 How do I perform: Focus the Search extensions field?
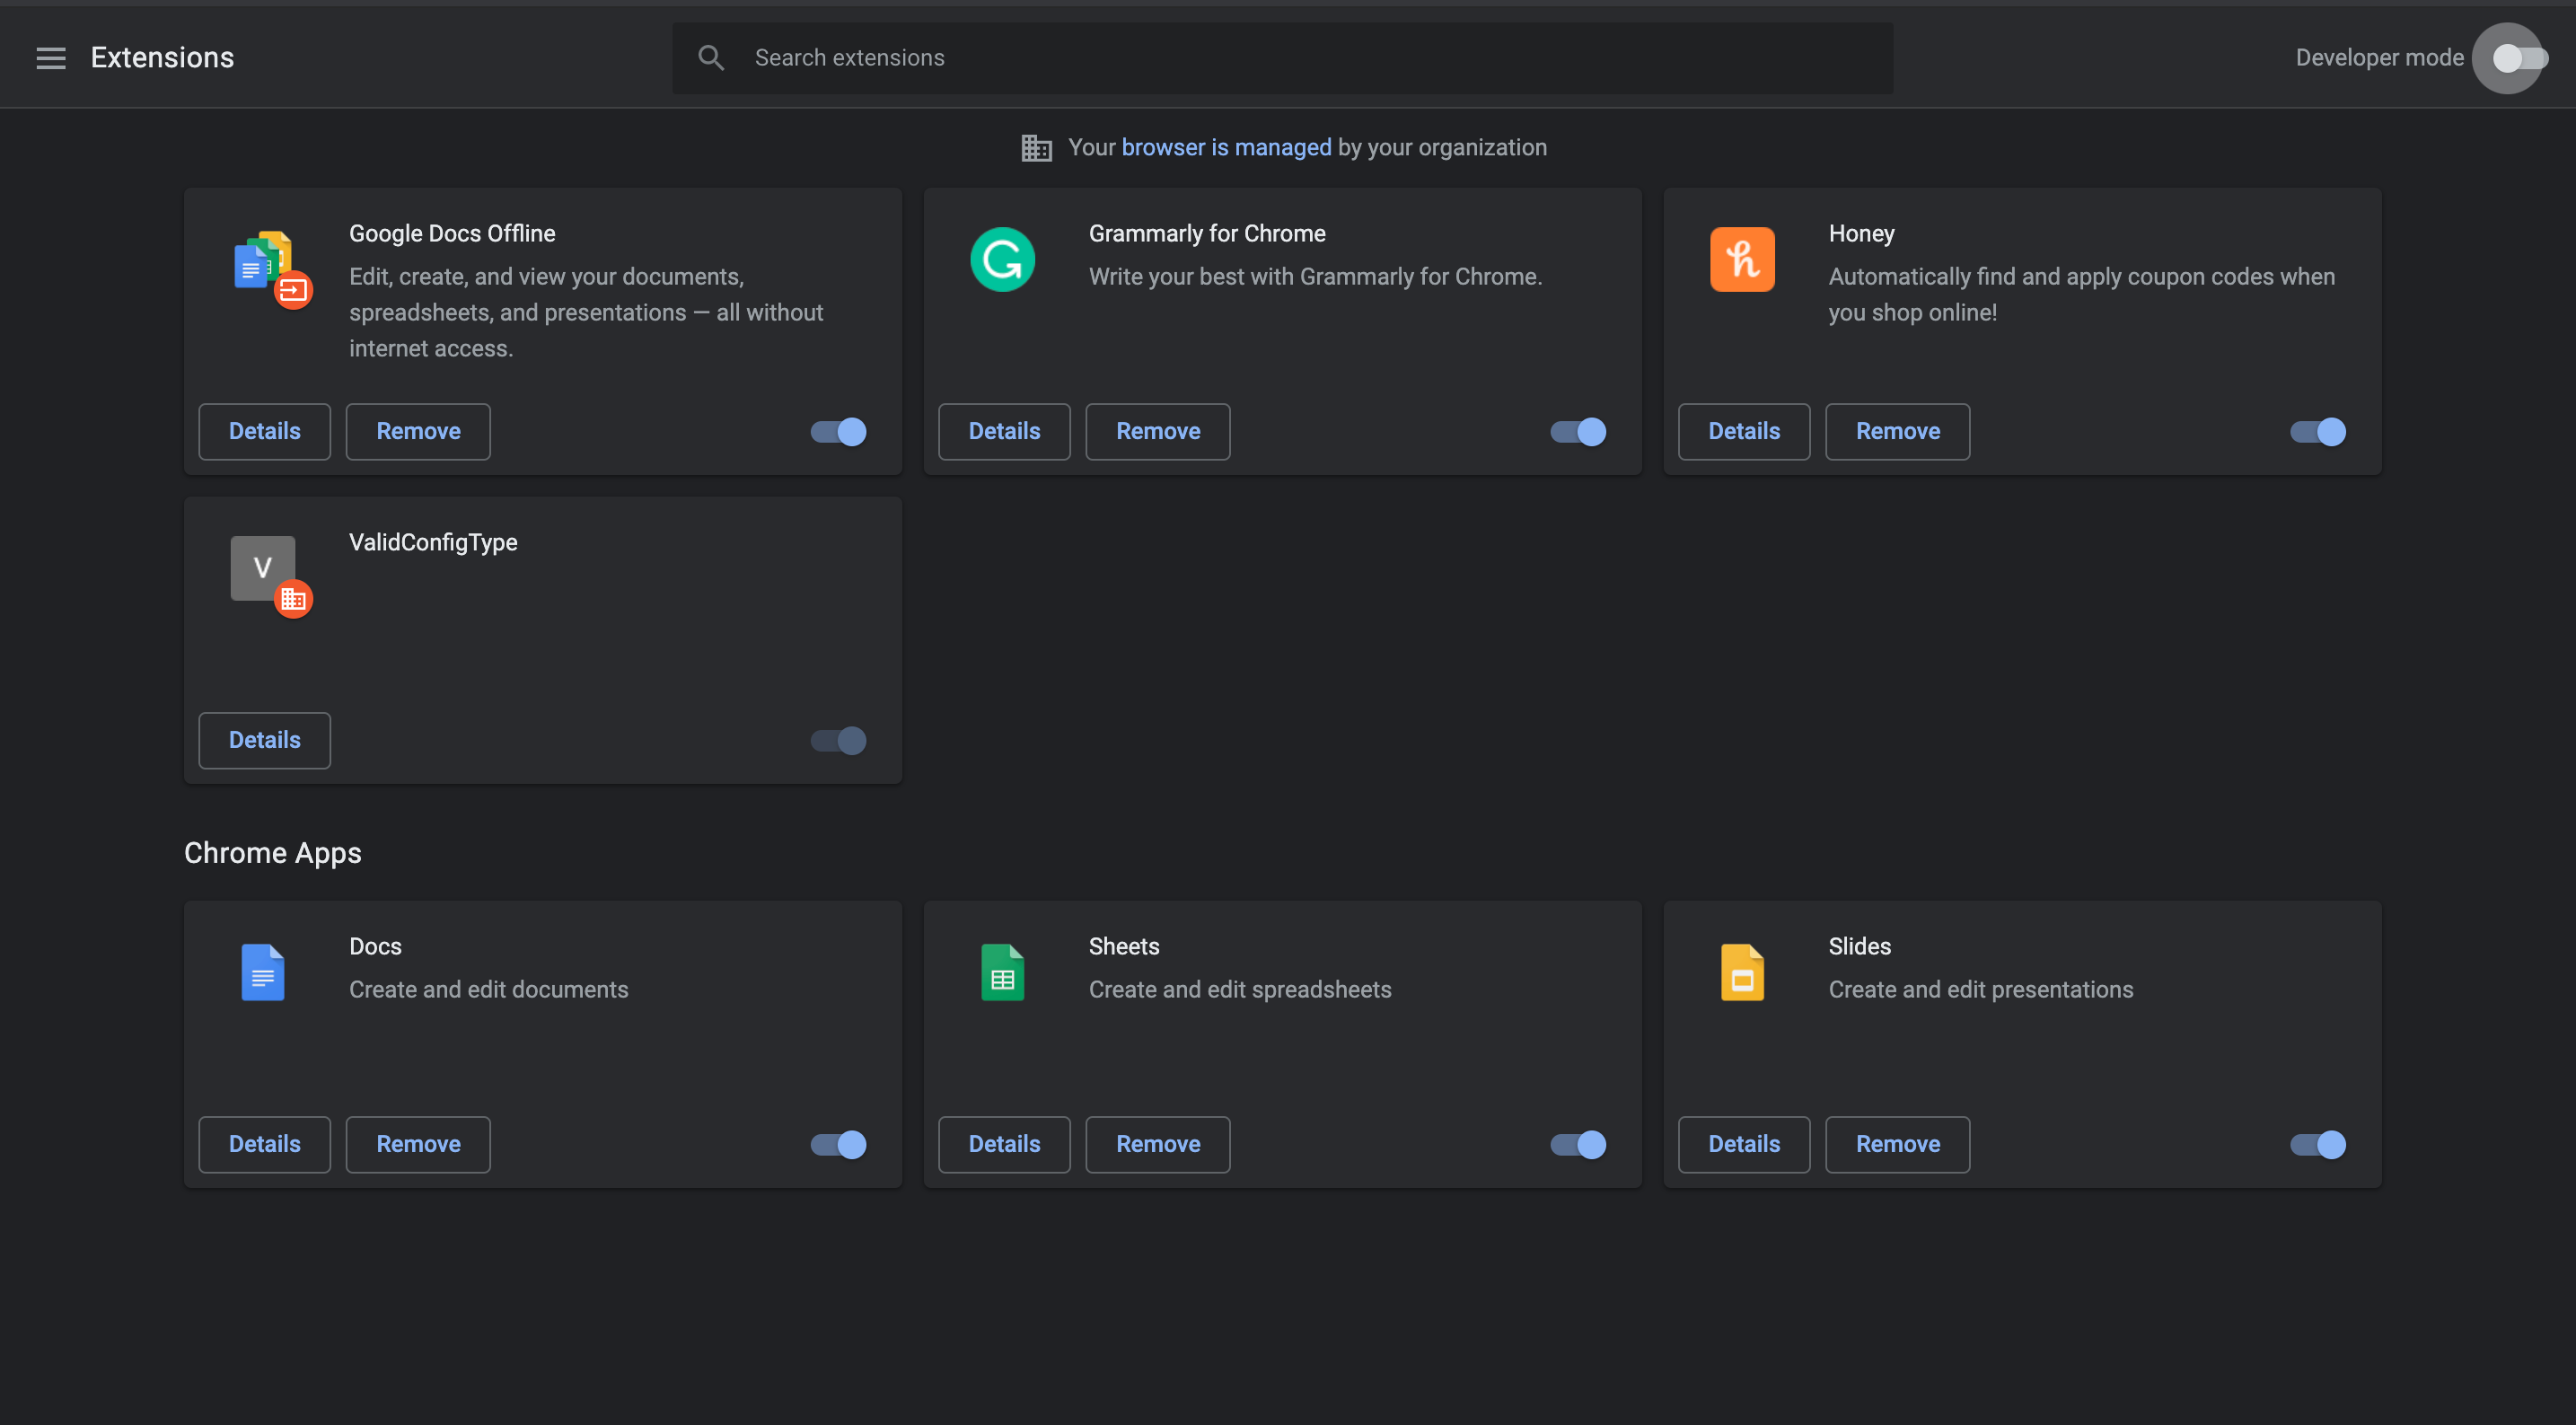(x=1300, y=58)
